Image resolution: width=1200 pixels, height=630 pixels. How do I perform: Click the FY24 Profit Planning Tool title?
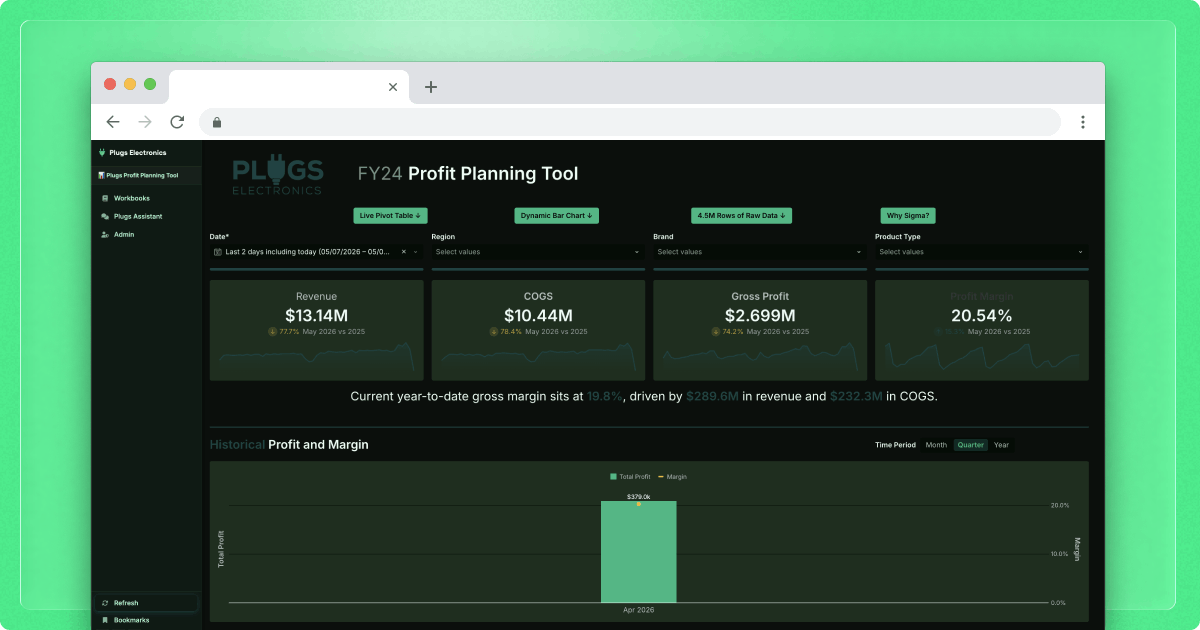point(468,174)
